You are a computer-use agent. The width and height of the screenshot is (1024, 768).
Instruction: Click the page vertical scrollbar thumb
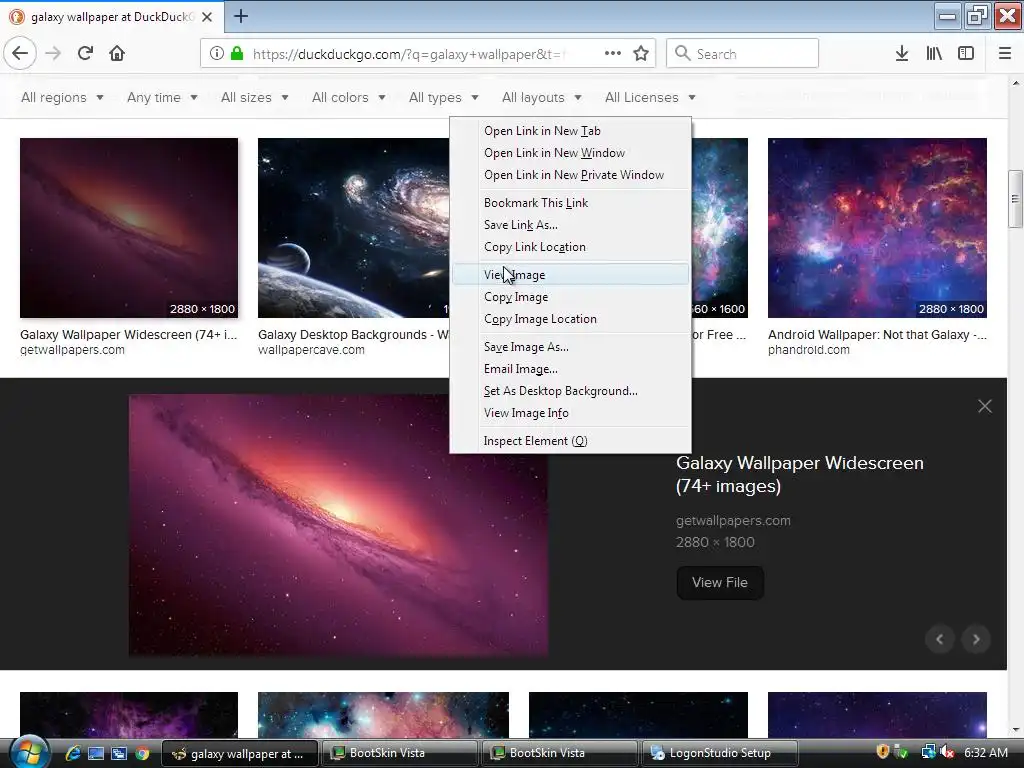pos(1015,199)
